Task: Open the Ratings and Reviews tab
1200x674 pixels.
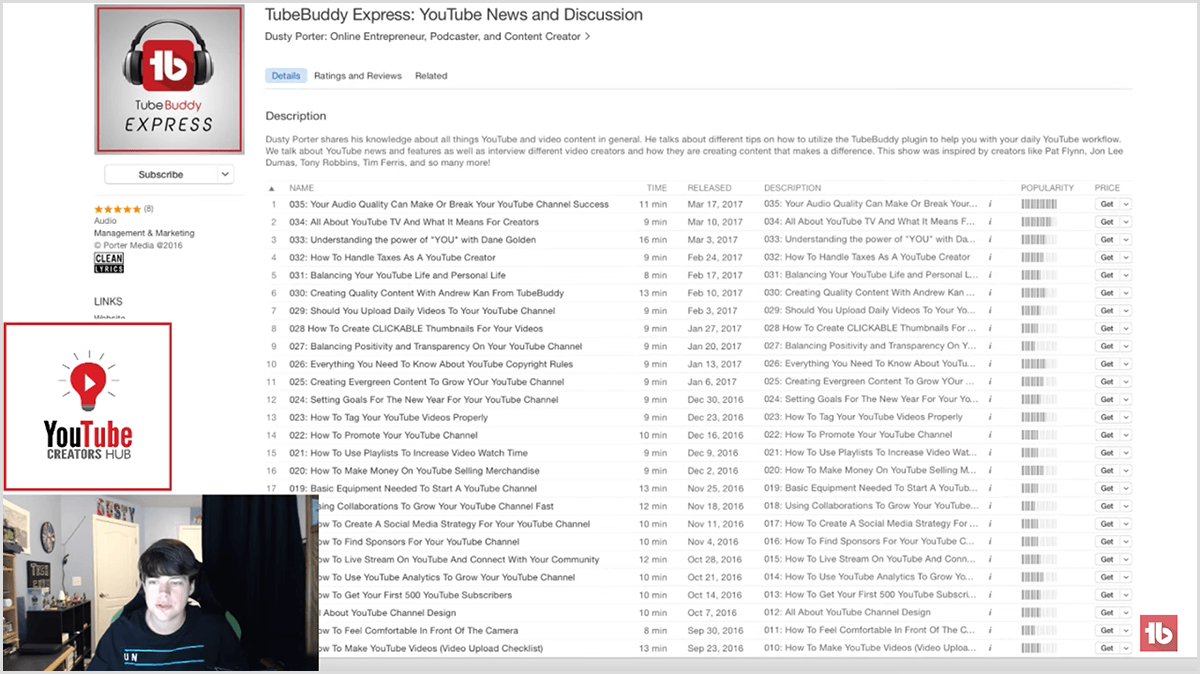Action: coord(358,76)
